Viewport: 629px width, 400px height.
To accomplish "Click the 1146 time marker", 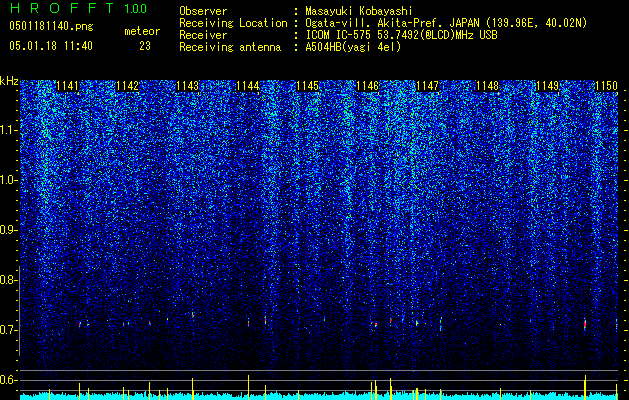I will pyautogui.click(x=367, y=86).
